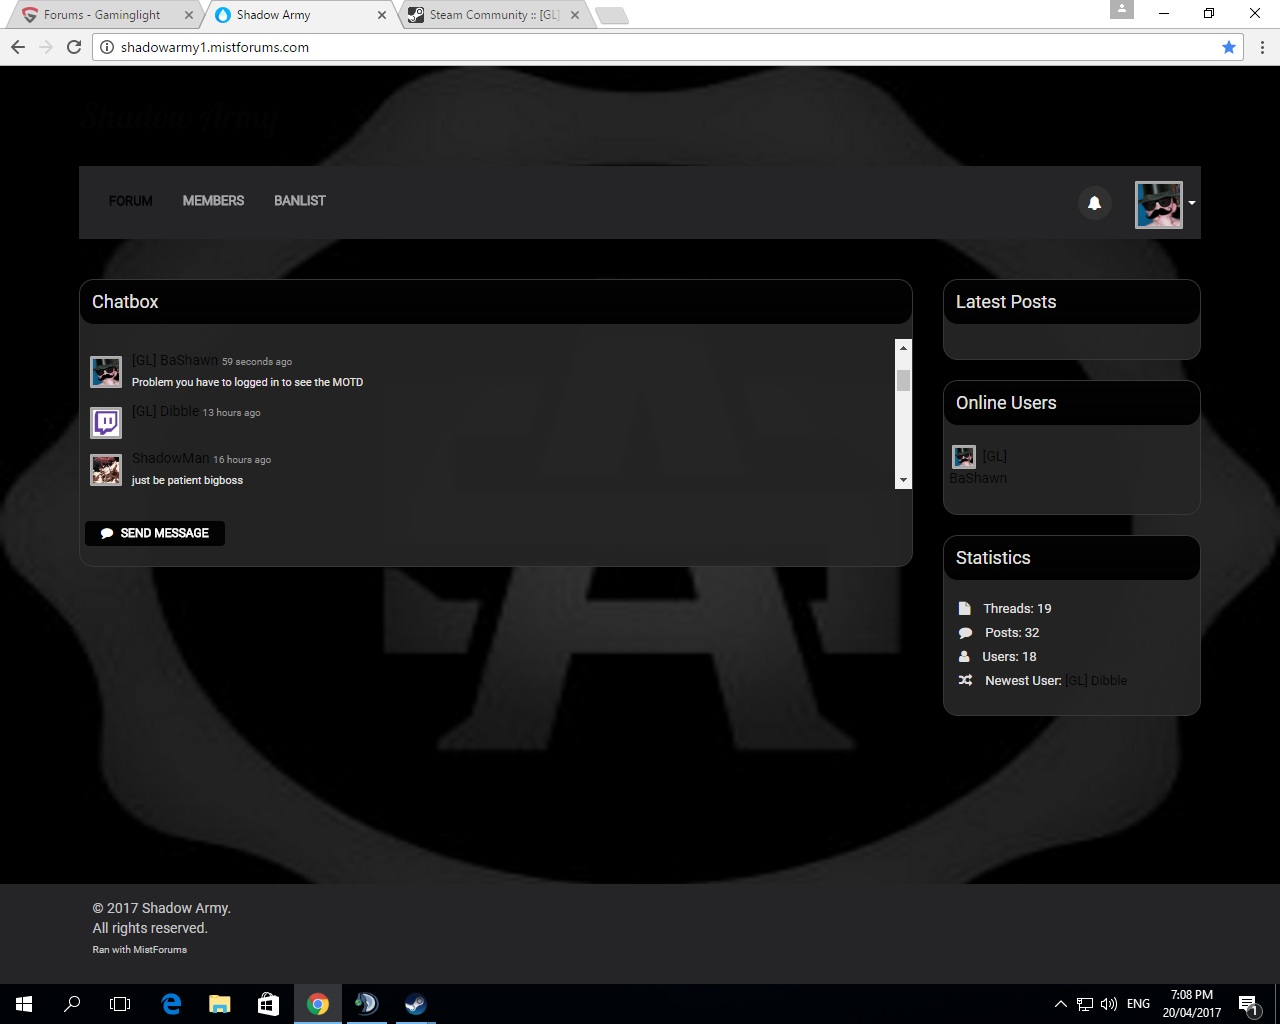
Task: Go to the MEMBERS page
Action: click(x=213, y=201)
